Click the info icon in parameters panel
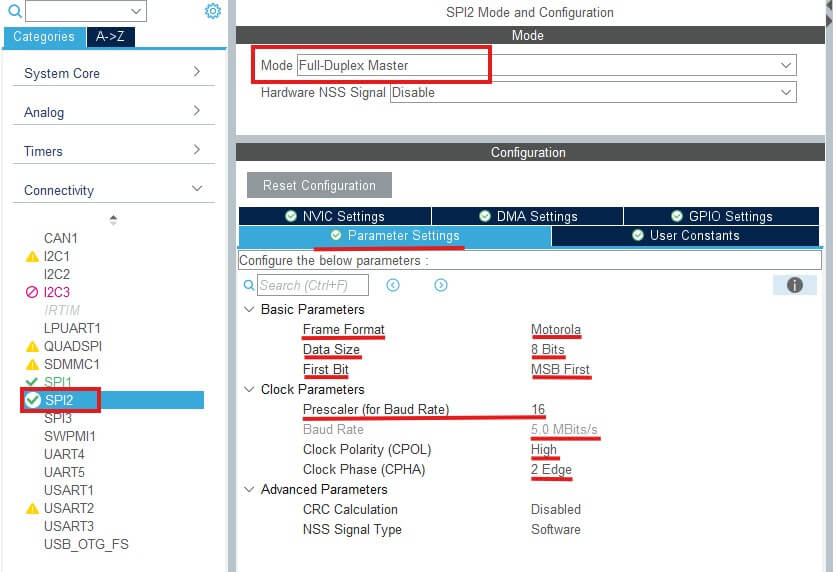Viewport: 836px width, 572px height. 794,285
